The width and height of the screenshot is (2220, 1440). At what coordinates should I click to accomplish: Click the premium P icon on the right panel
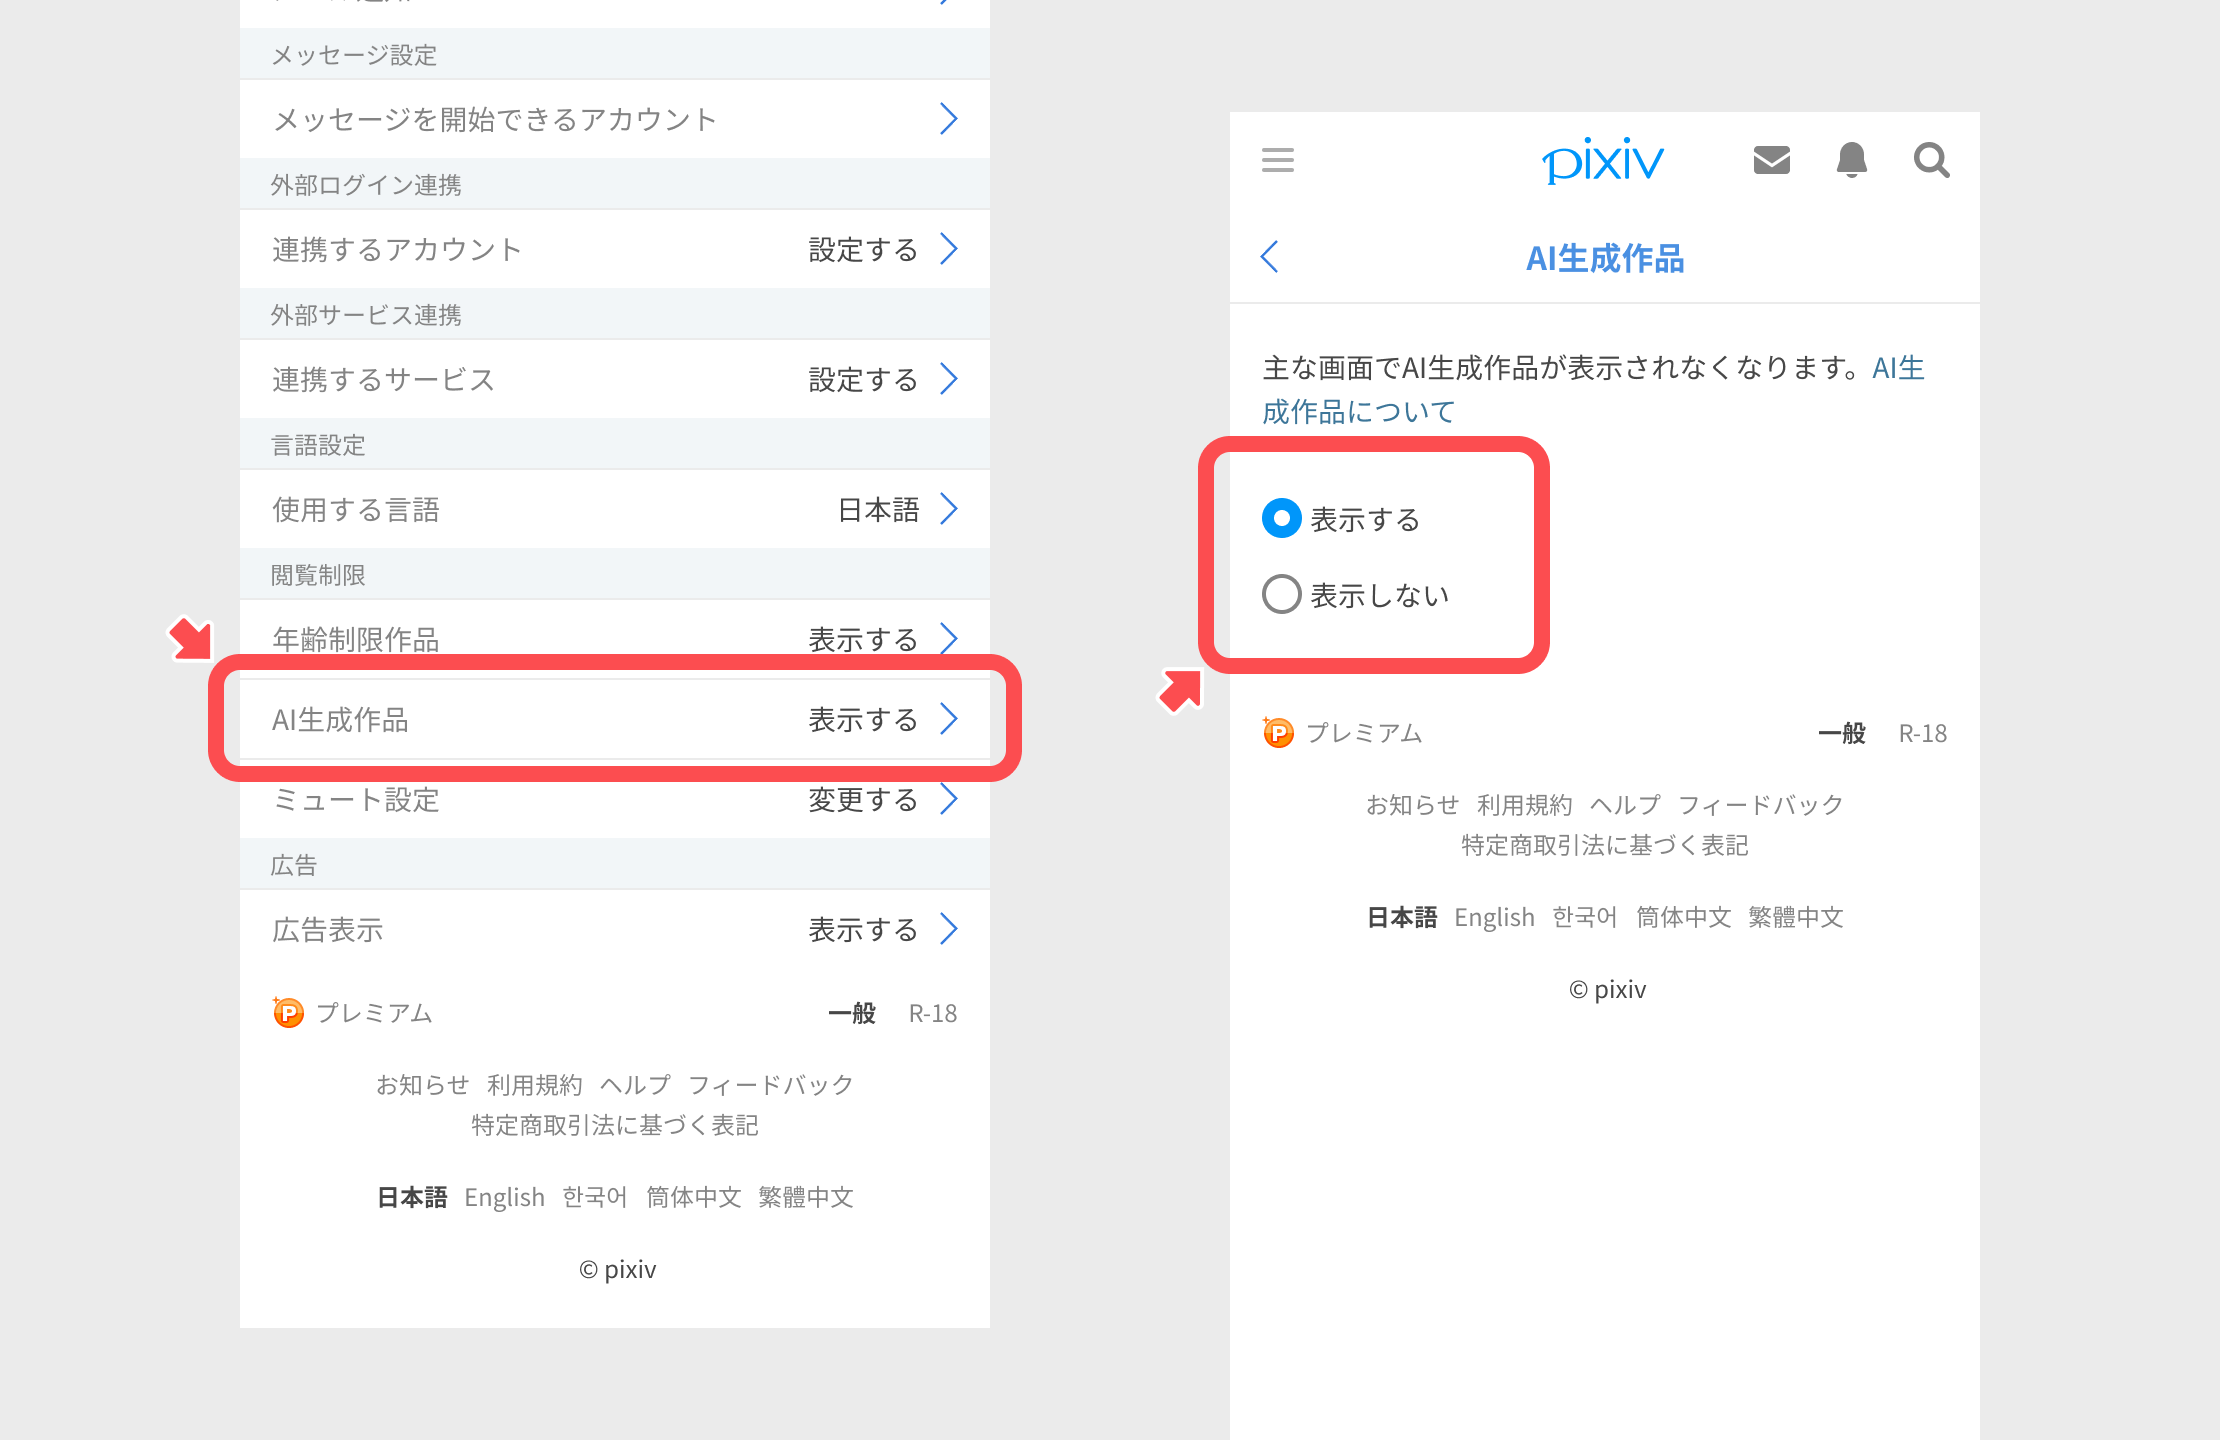[x=1278, y=732]
